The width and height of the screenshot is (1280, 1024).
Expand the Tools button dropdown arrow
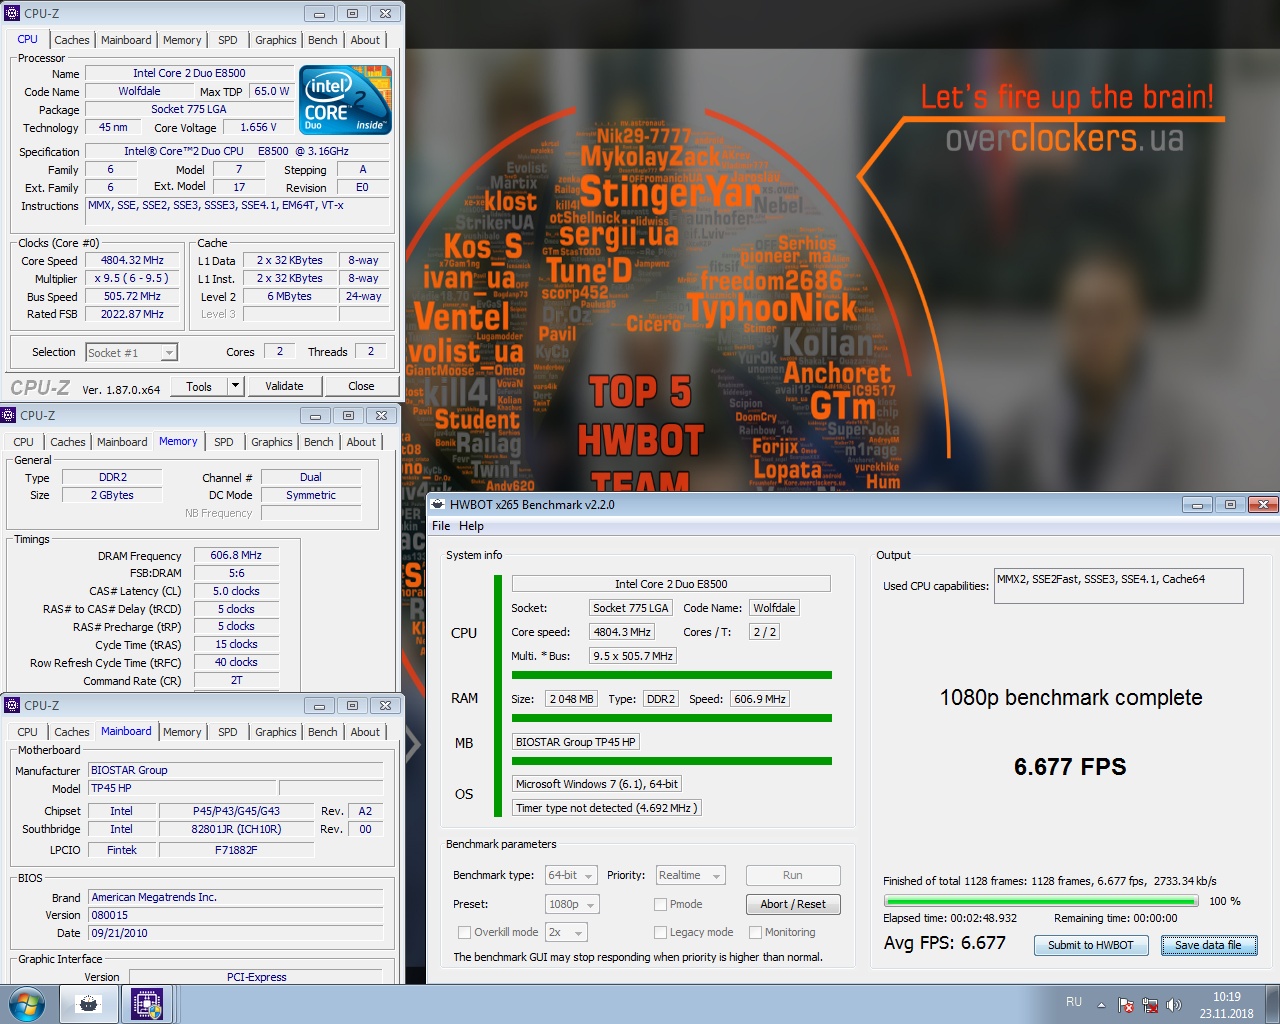tap(235, 386)
